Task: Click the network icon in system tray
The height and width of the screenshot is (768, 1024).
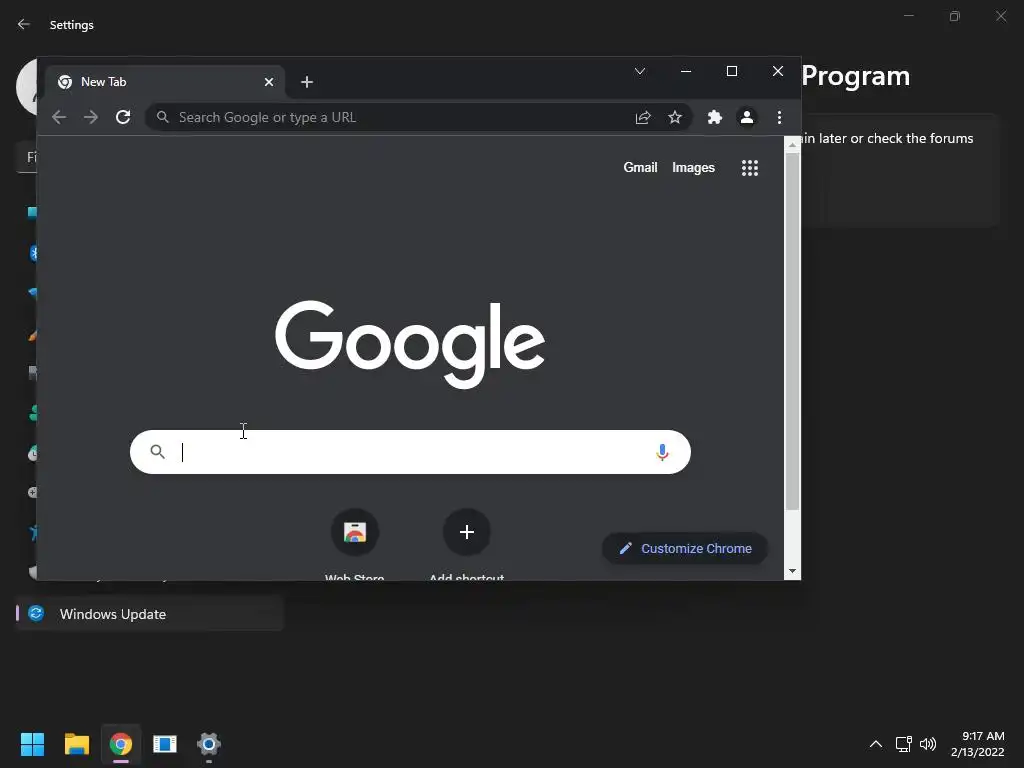Action: 904,744
